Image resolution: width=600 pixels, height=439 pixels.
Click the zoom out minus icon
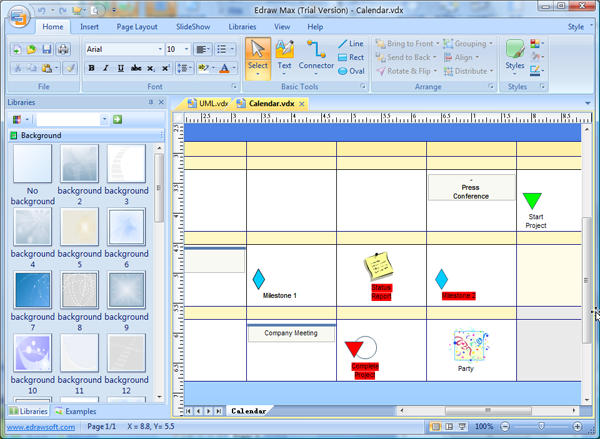pyautogui.click(x=505, y=426)
